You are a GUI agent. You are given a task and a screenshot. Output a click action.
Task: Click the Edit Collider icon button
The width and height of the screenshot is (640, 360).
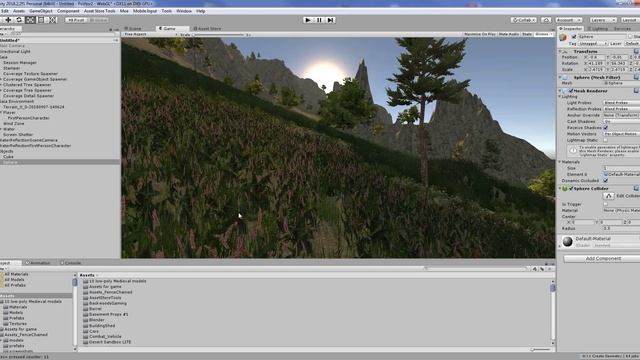(609, 196)
